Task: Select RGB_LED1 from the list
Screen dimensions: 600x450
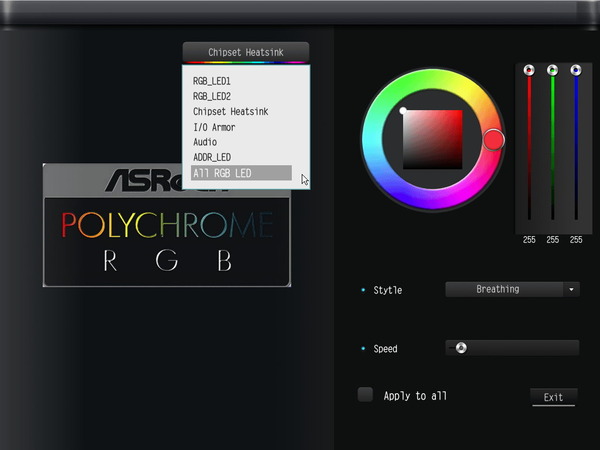Action: point(212,82)
